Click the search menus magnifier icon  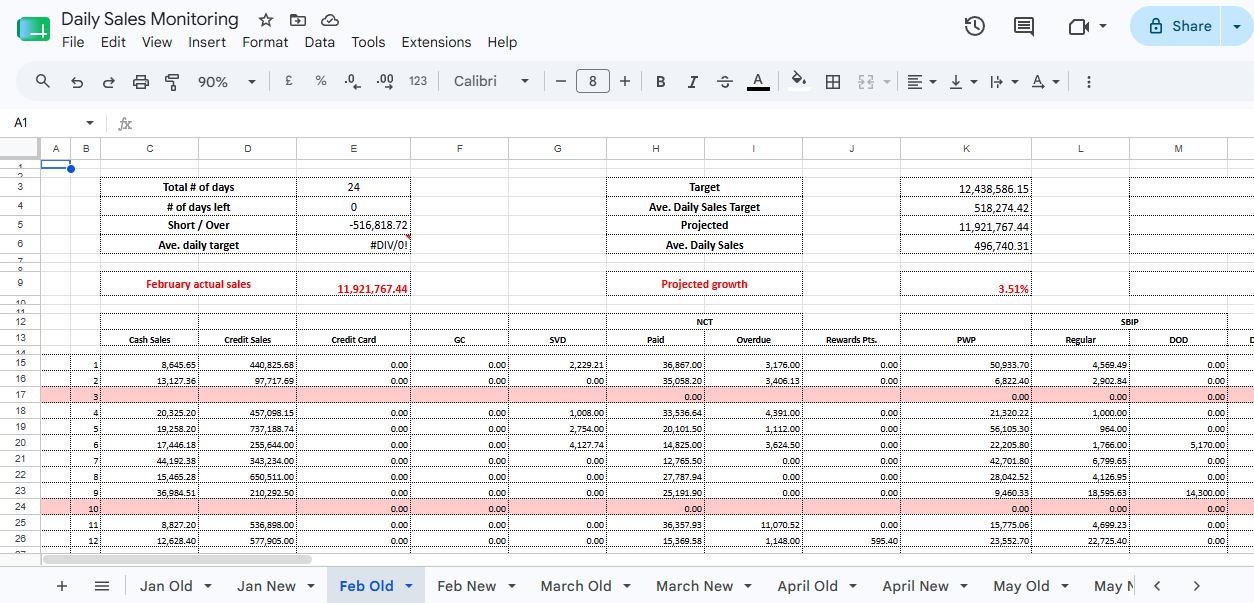tap(43, 82)
